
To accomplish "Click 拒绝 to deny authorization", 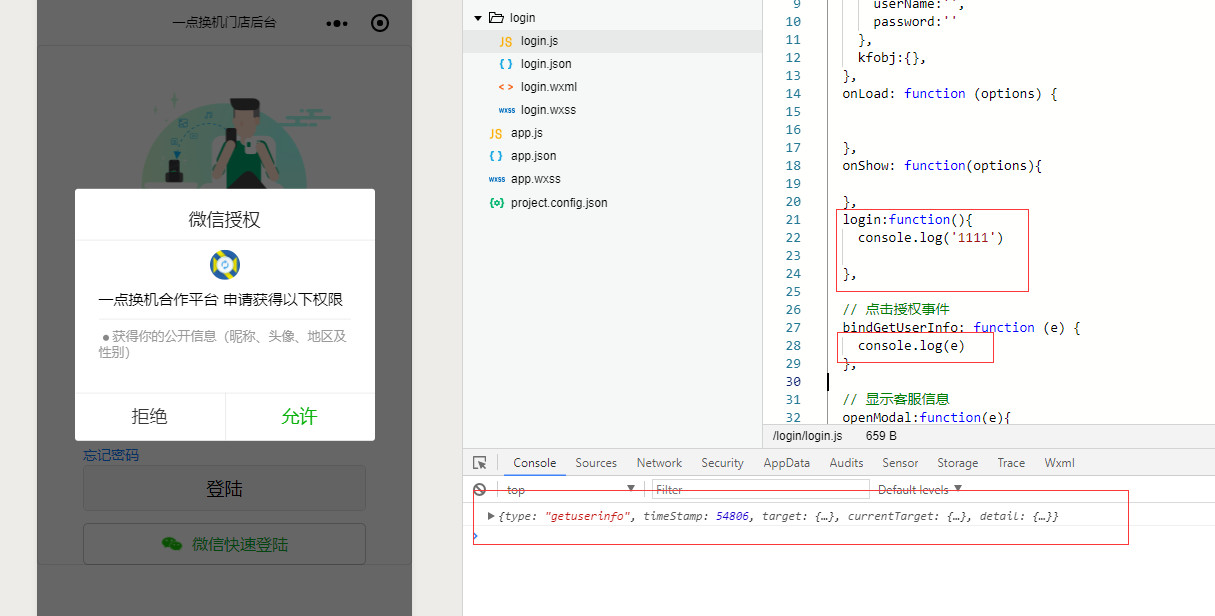I will pos(150,417).
